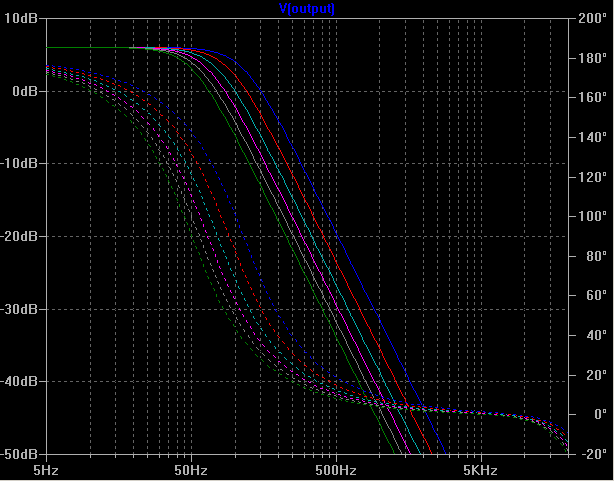Screen dimensions: 614x481
Task: Click the 10dB left axis label
Action: pyautogui.click(x=20, y=18)
